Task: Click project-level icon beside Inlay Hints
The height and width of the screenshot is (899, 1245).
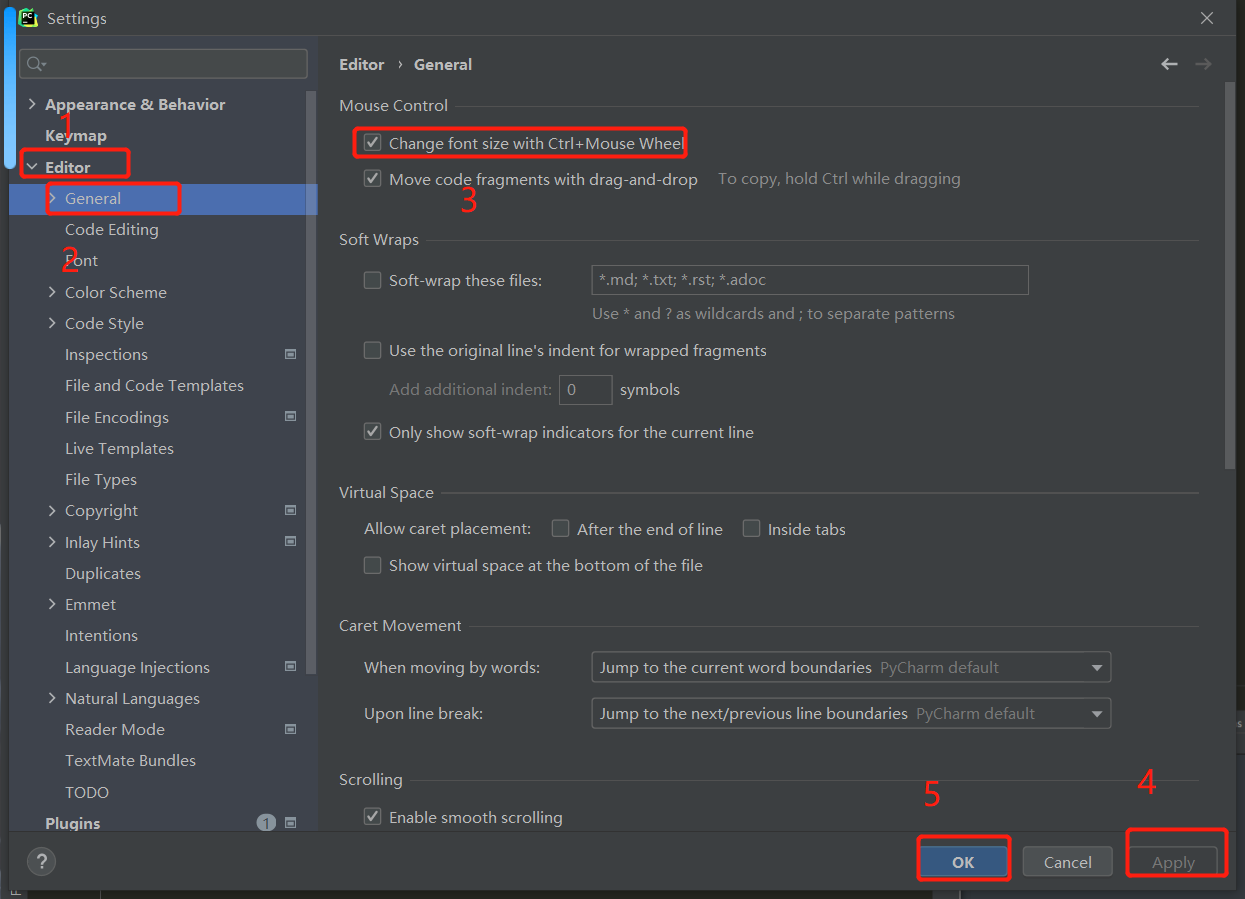Action: [290, 542]
